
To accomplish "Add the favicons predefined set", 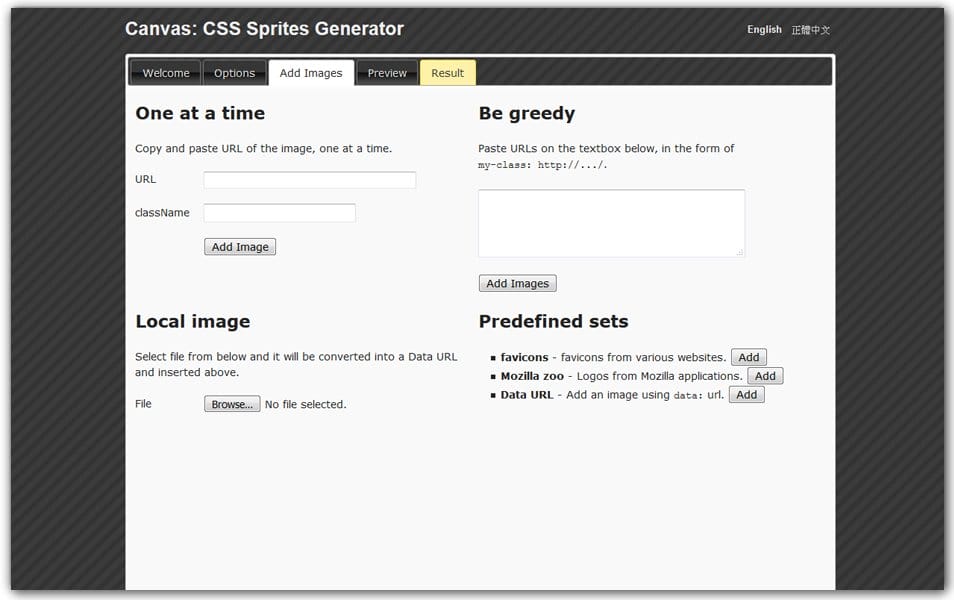I will [749, 357].
